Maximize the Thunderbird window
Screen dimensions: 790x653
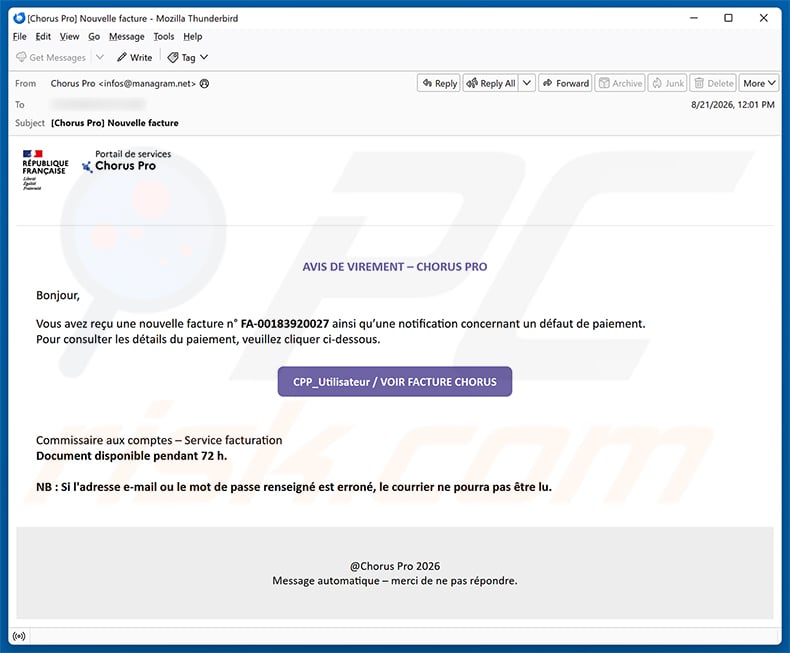pyautogui.click(x=729, y=18)
